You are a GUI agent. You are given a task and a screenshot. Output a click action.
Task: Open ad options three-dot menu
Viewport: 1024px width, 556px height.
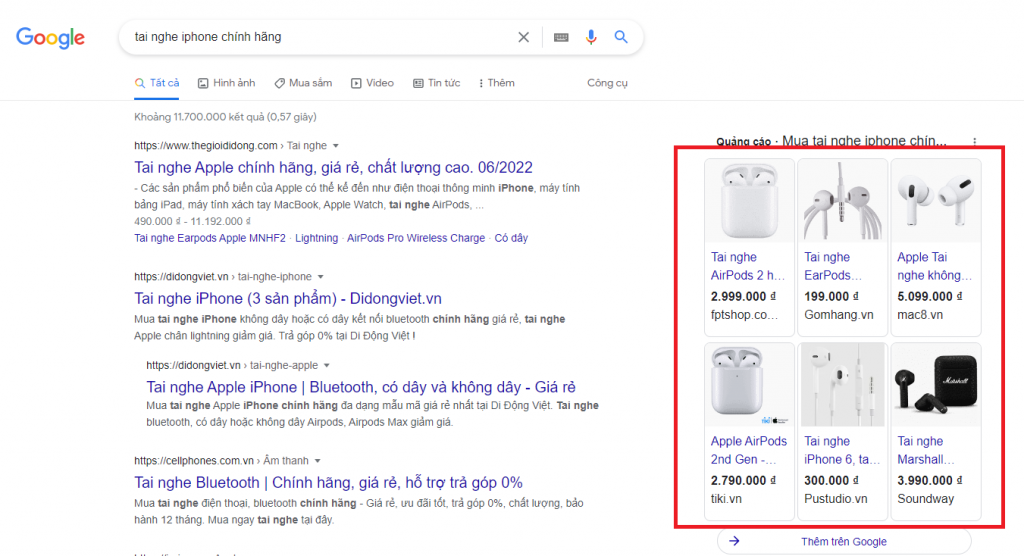click(x=974, y=142)
